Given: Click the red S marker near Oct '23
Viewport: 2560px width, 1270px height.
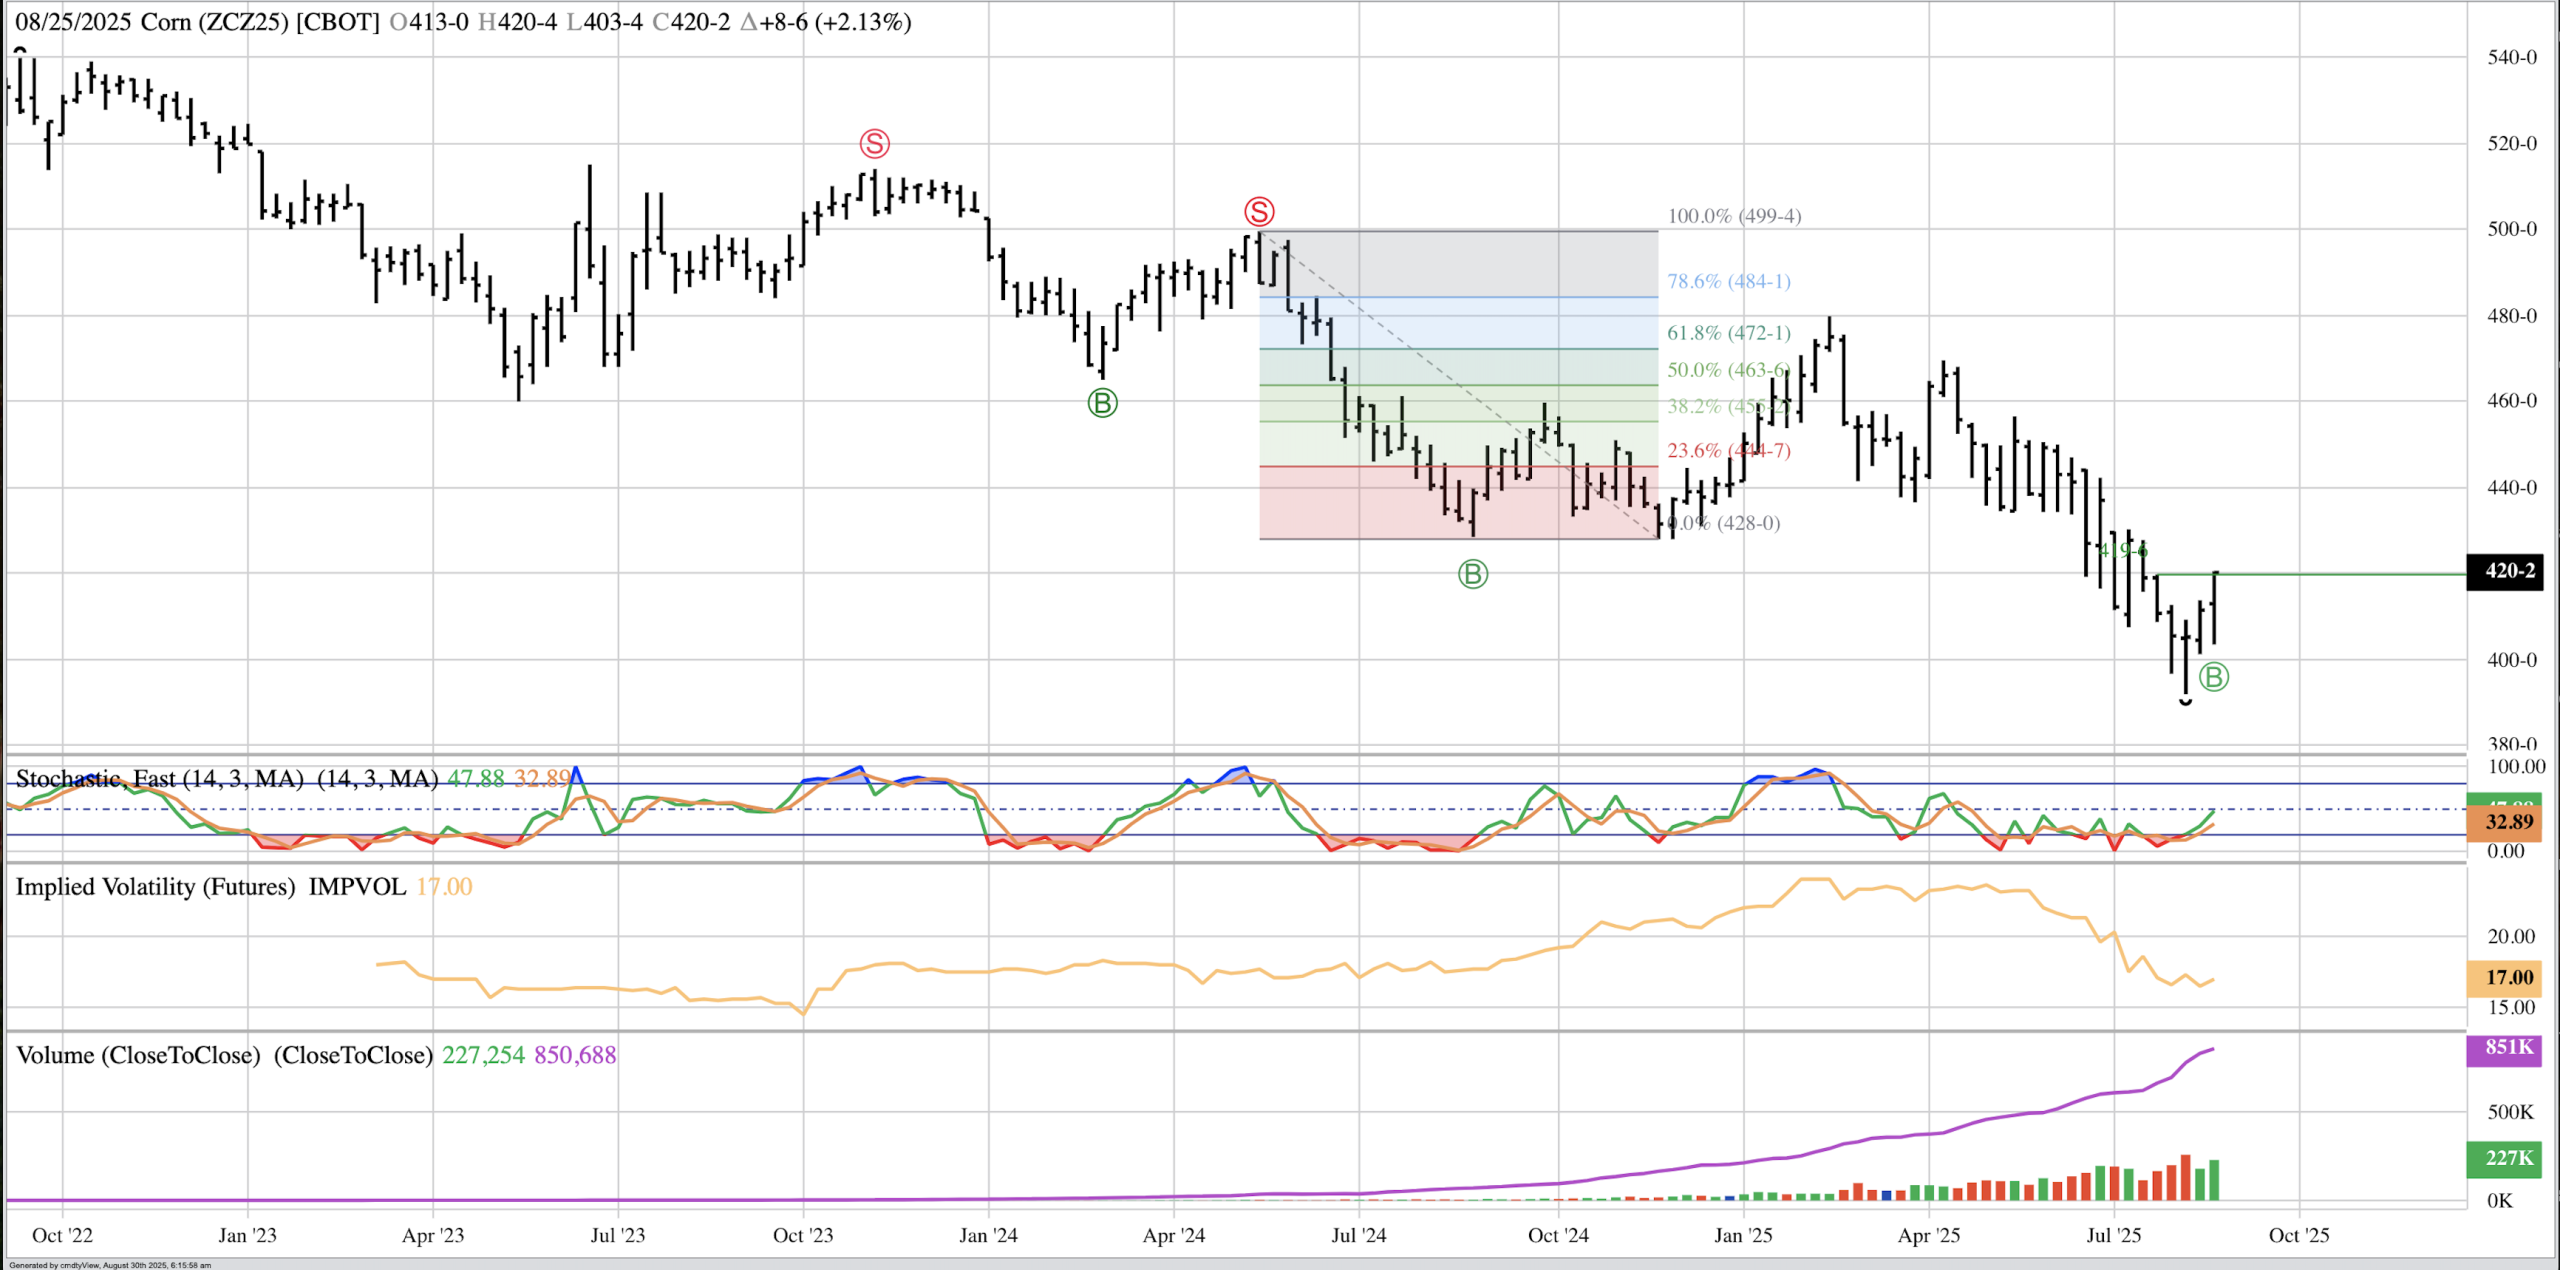Looking at the screenshot, I should tap(874, 144).
